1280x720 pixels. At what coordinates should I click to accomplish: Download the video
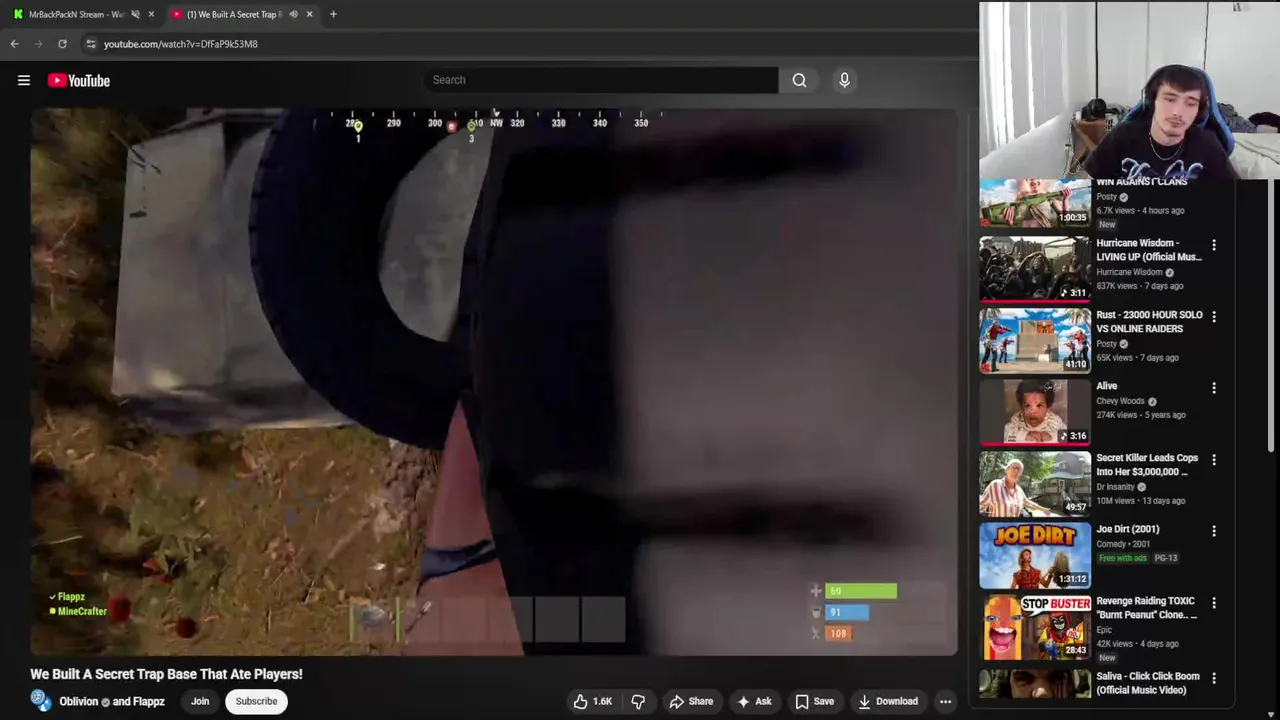tap(887, 702)
